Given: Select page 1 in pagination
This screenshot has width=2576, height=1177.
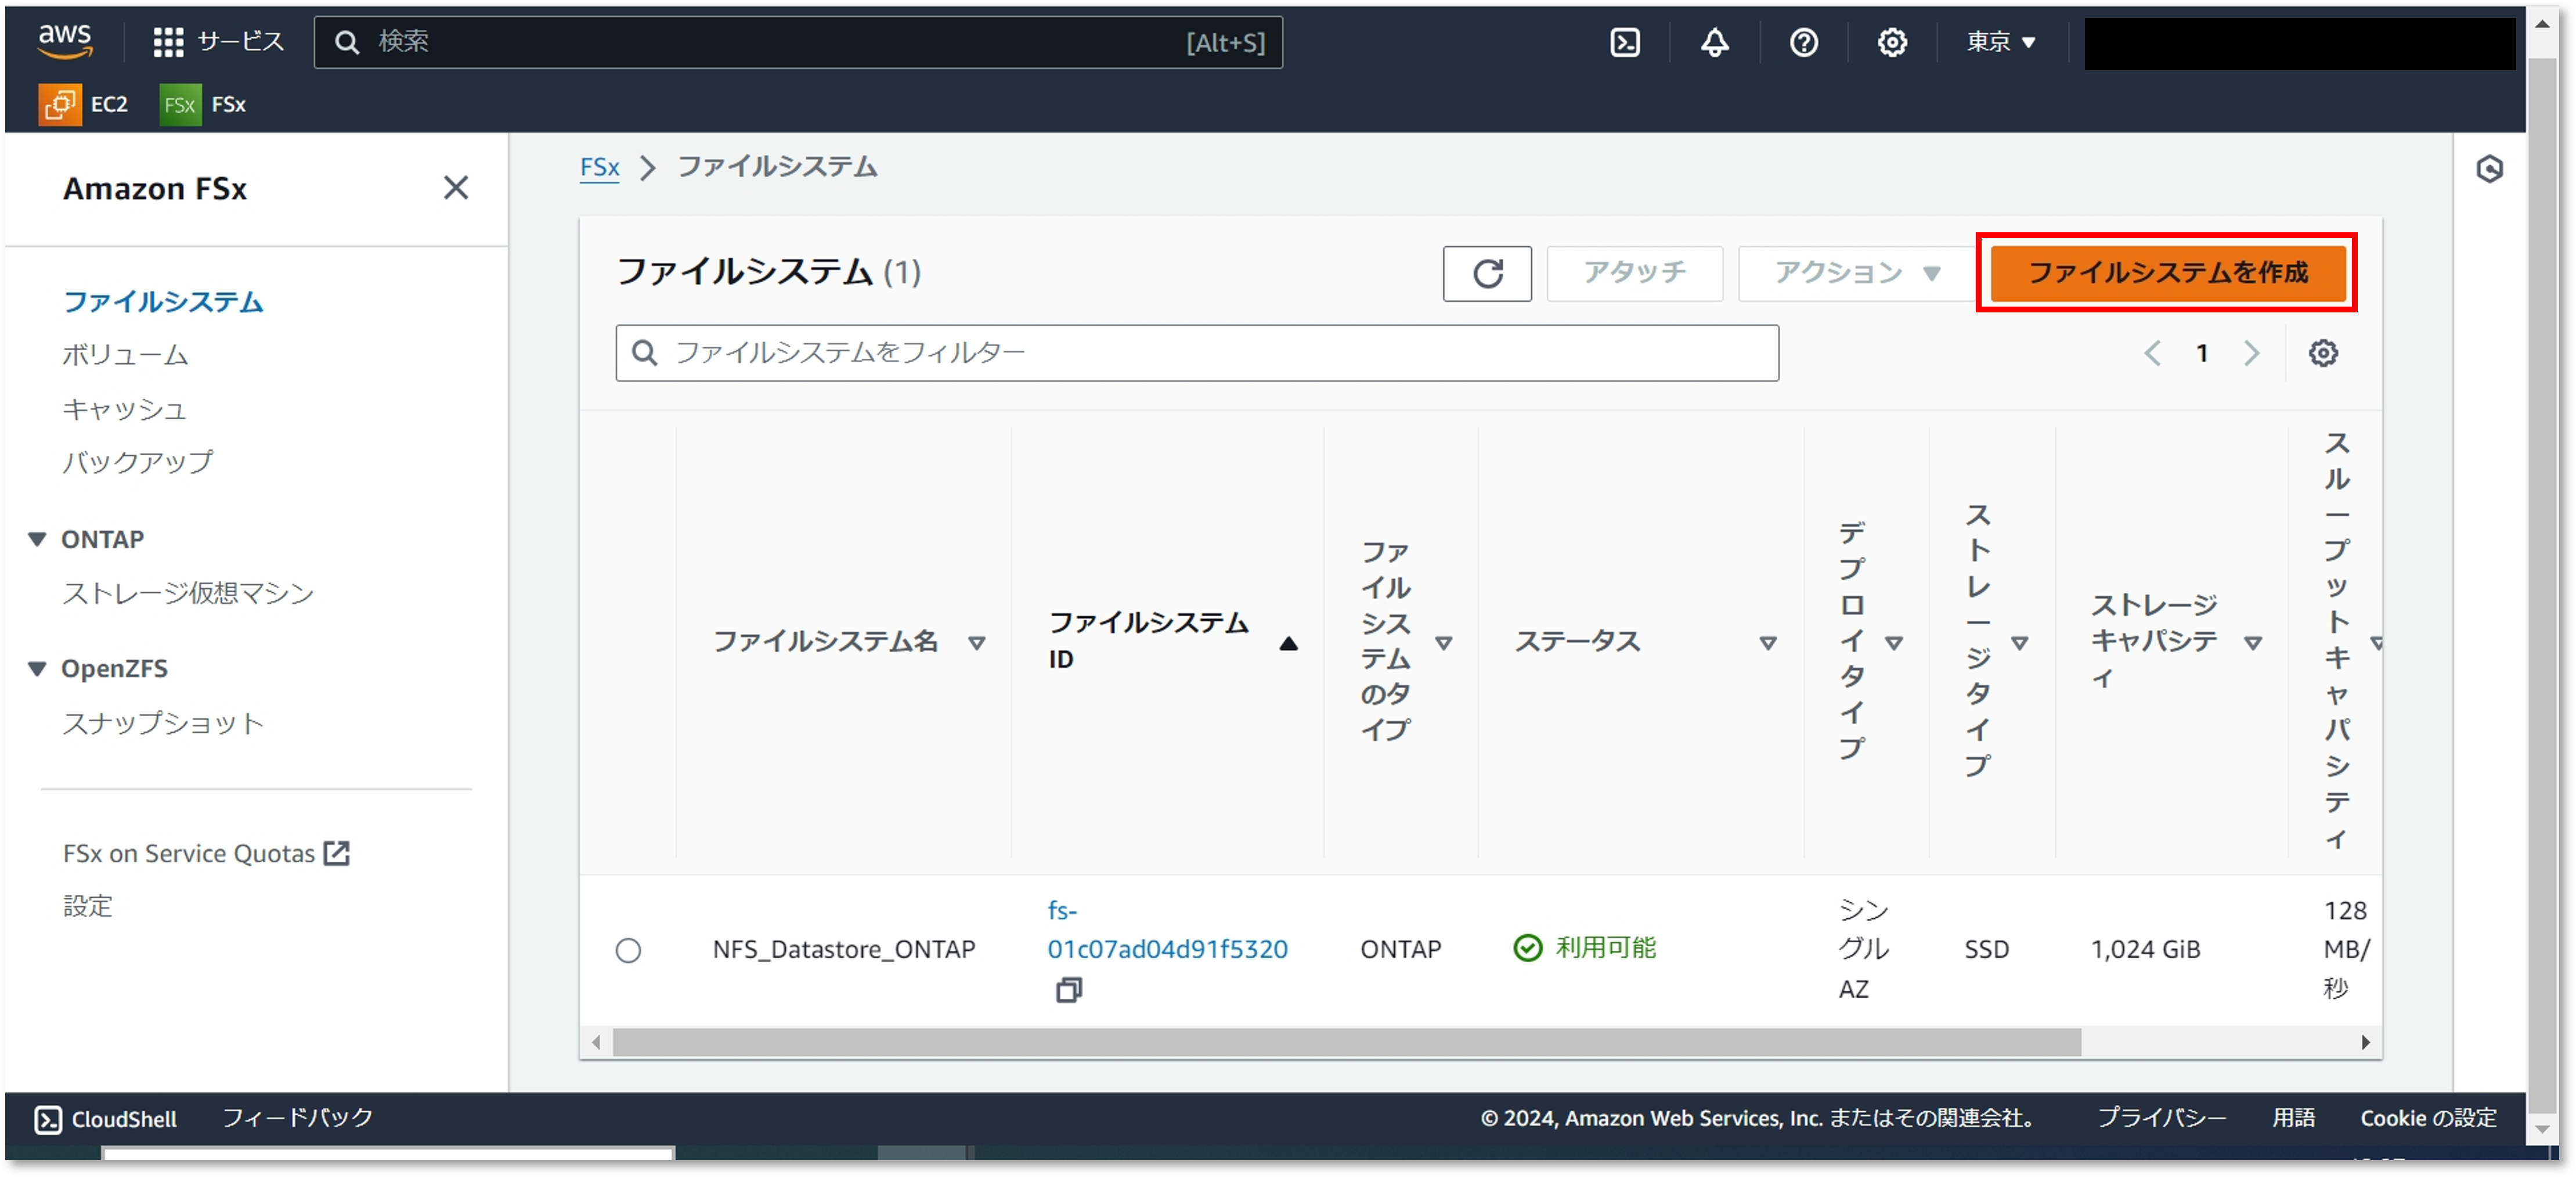Looking at the screenshot, I should pos(2201,353).
